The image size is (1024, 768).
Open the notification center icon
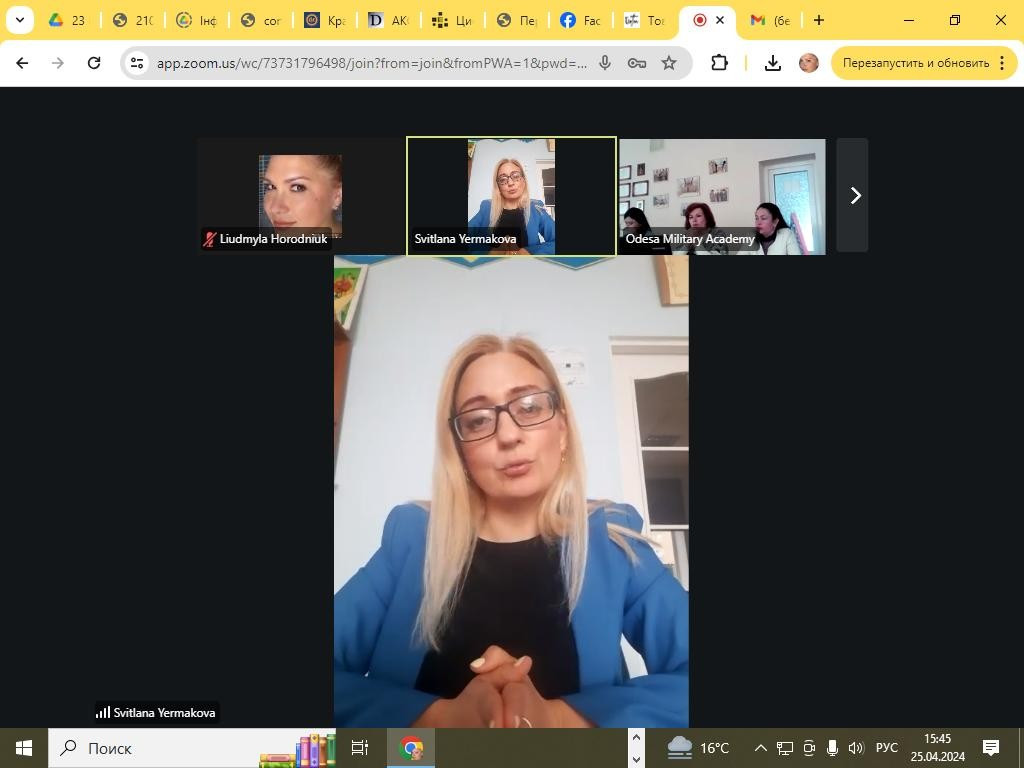(991, 748)
